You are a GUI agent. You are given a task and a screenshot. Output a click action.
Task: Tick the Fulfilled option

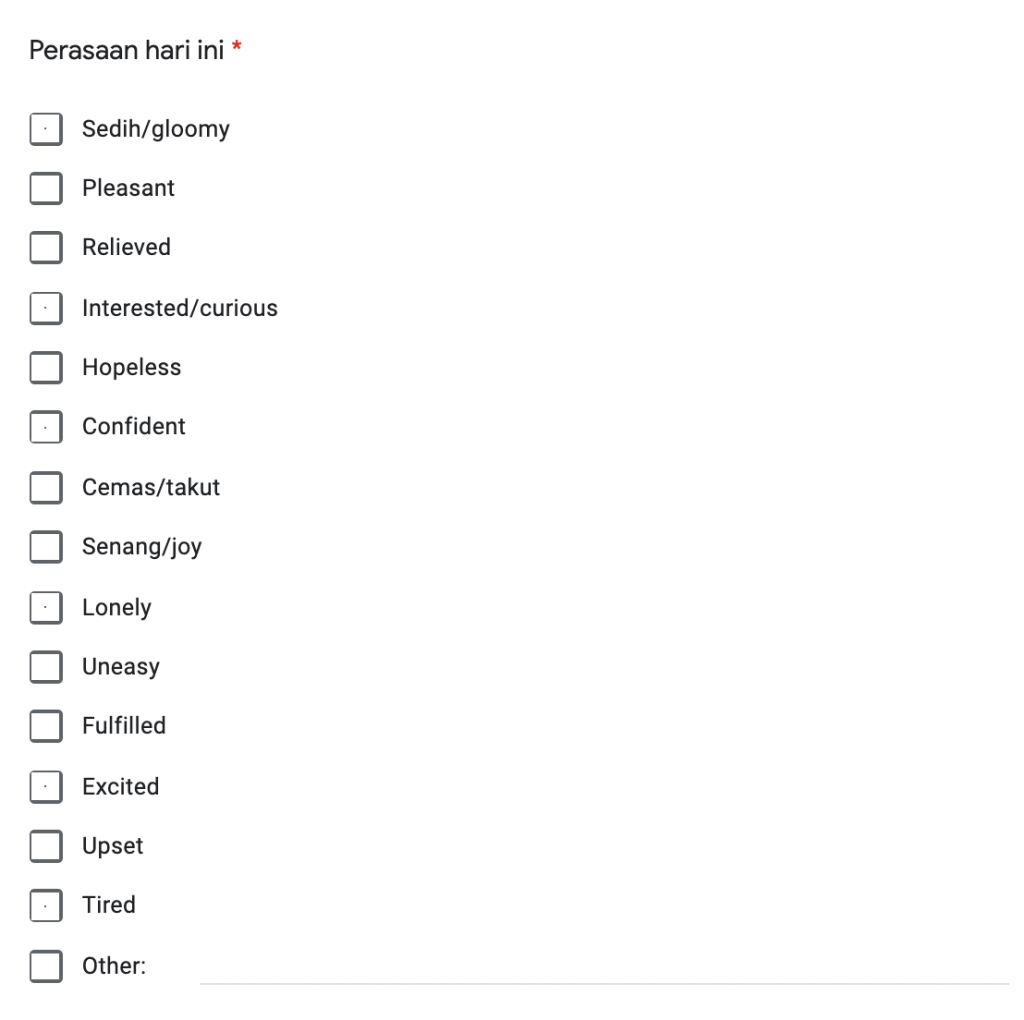tap(46, 726)
